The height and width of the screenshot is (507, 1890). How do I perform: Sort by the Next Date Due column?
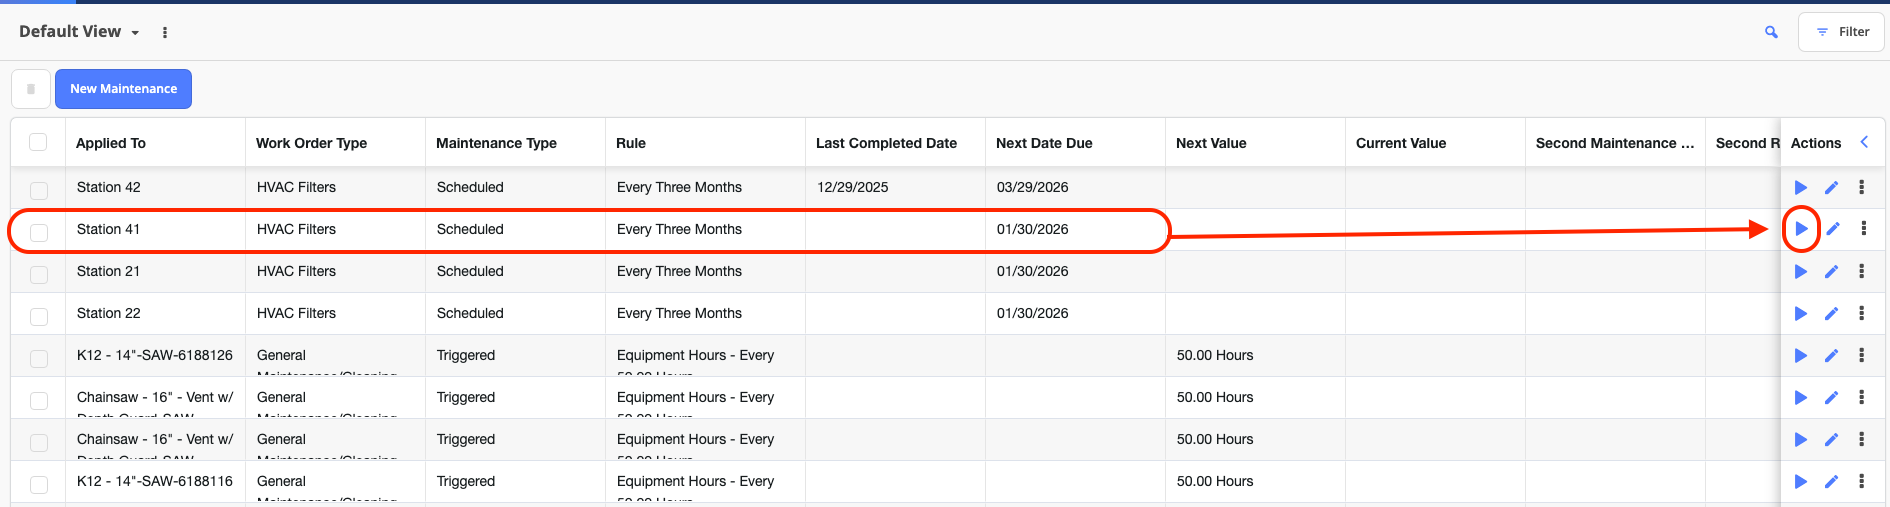1044,143
